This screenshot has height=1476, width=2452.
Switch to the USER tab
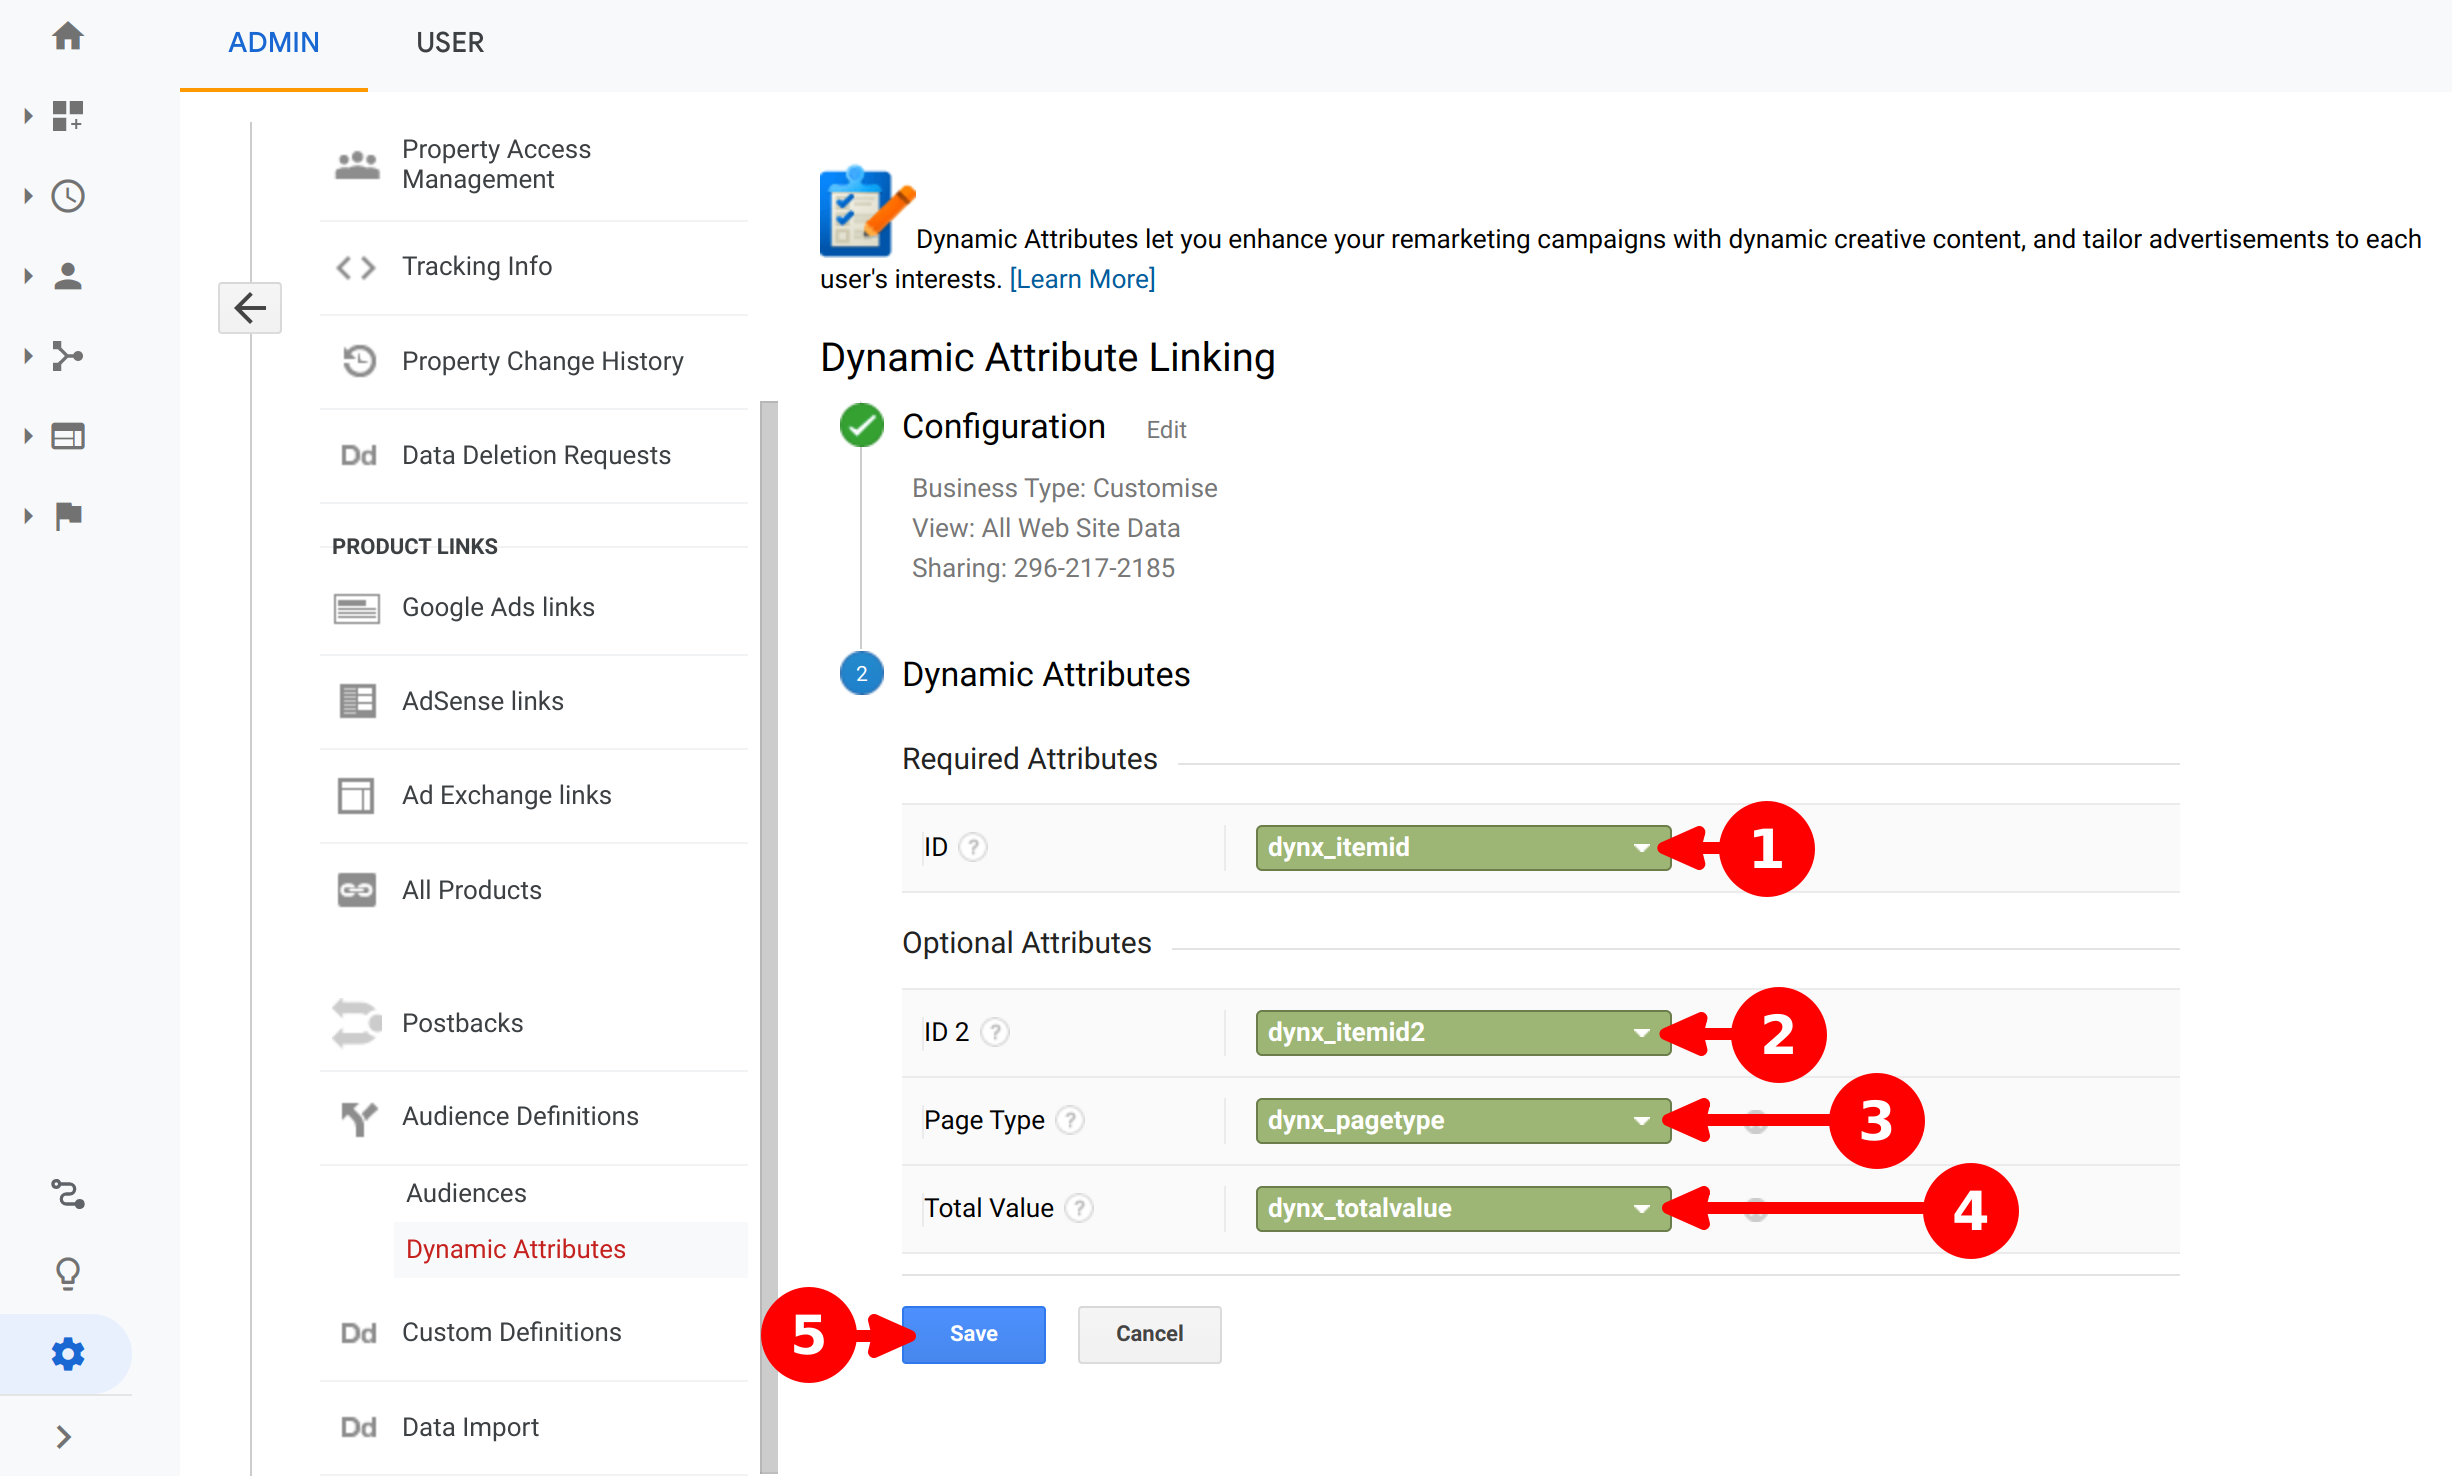click(450, 43)
